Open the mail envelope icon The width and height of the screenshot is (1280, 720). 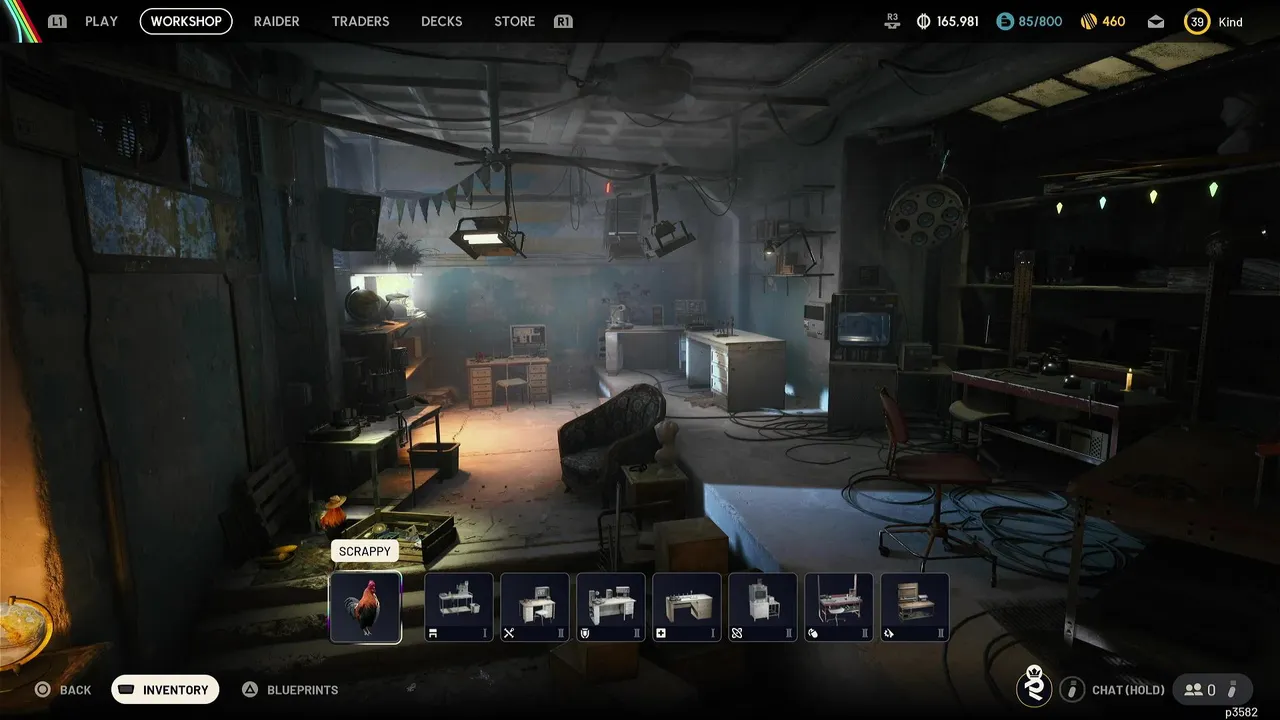click(x=1156, y=21)
